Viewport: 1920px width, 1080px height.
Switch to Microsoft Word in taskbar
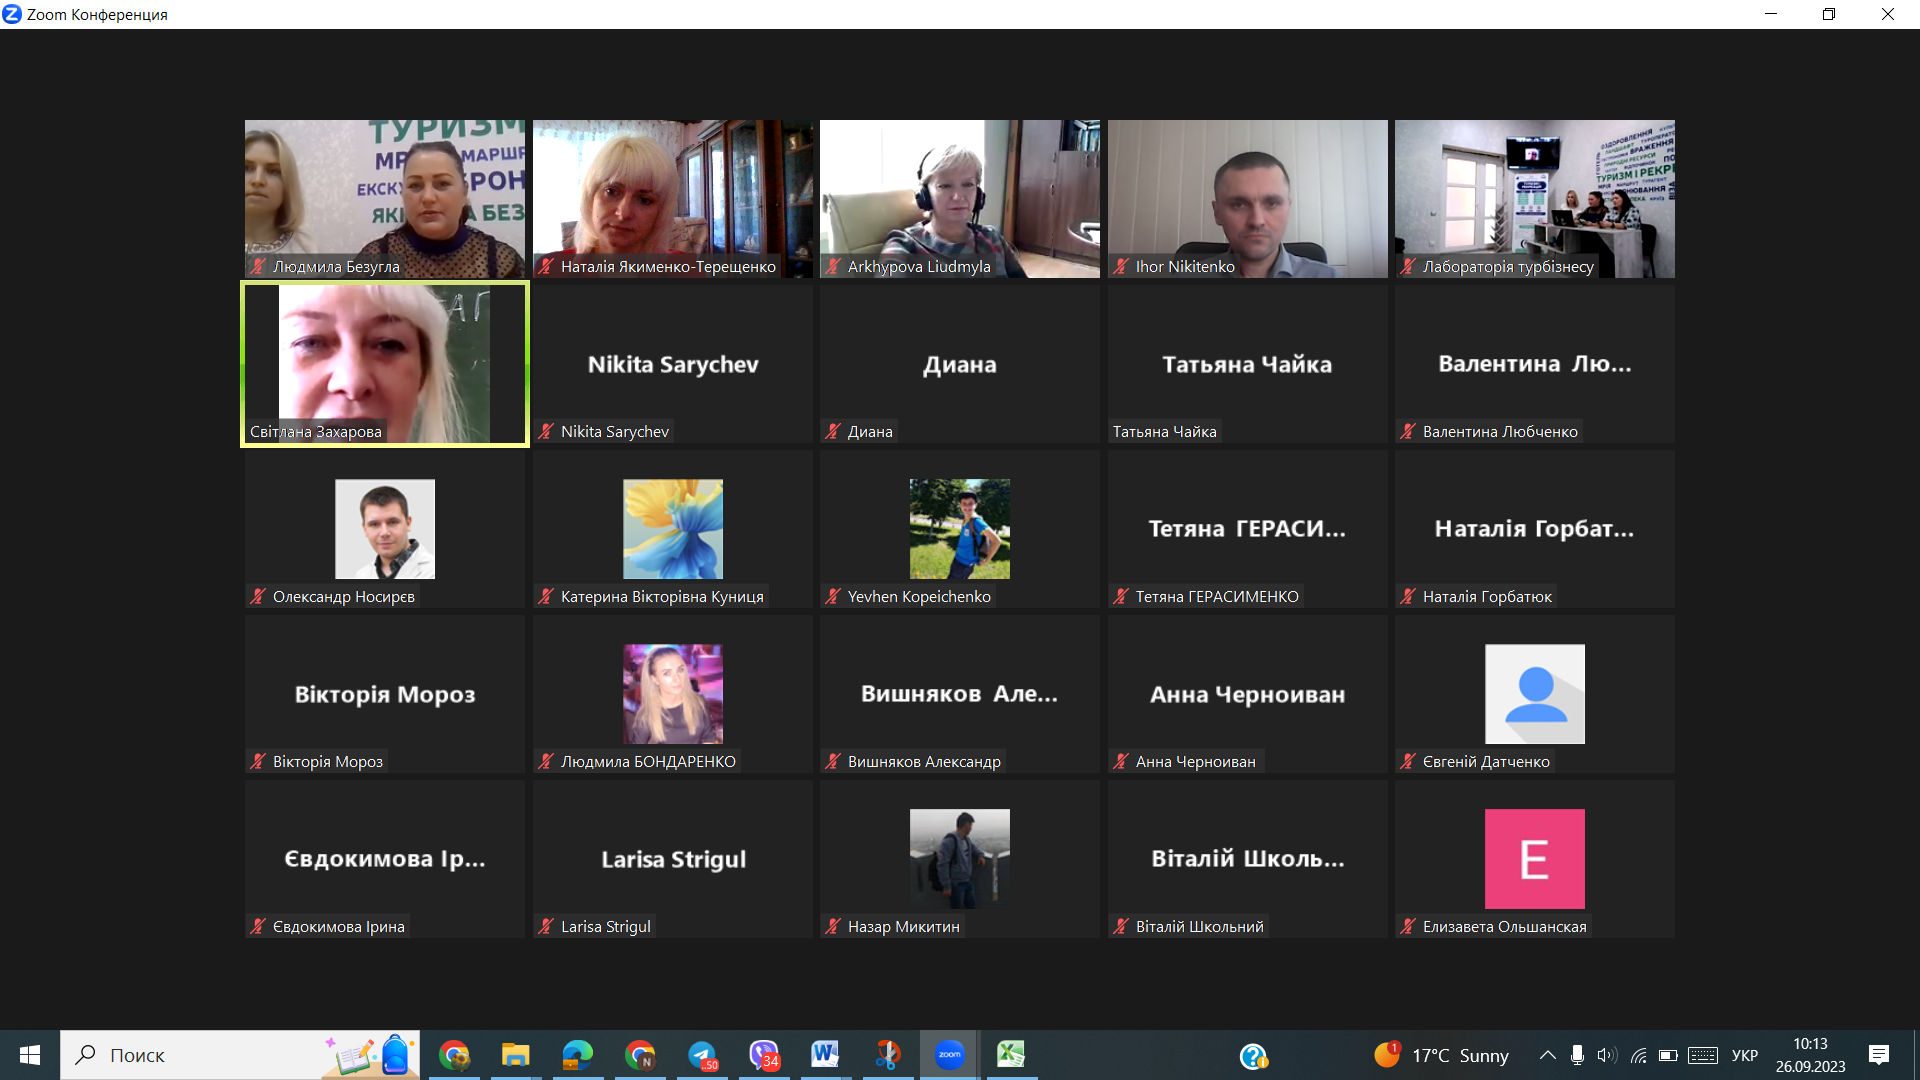825,1054
